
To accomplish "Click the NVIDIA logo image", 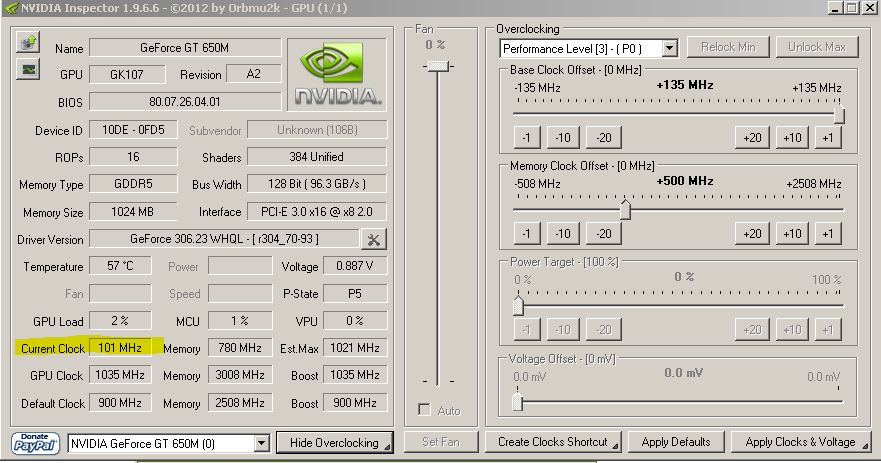I will 337,75.
